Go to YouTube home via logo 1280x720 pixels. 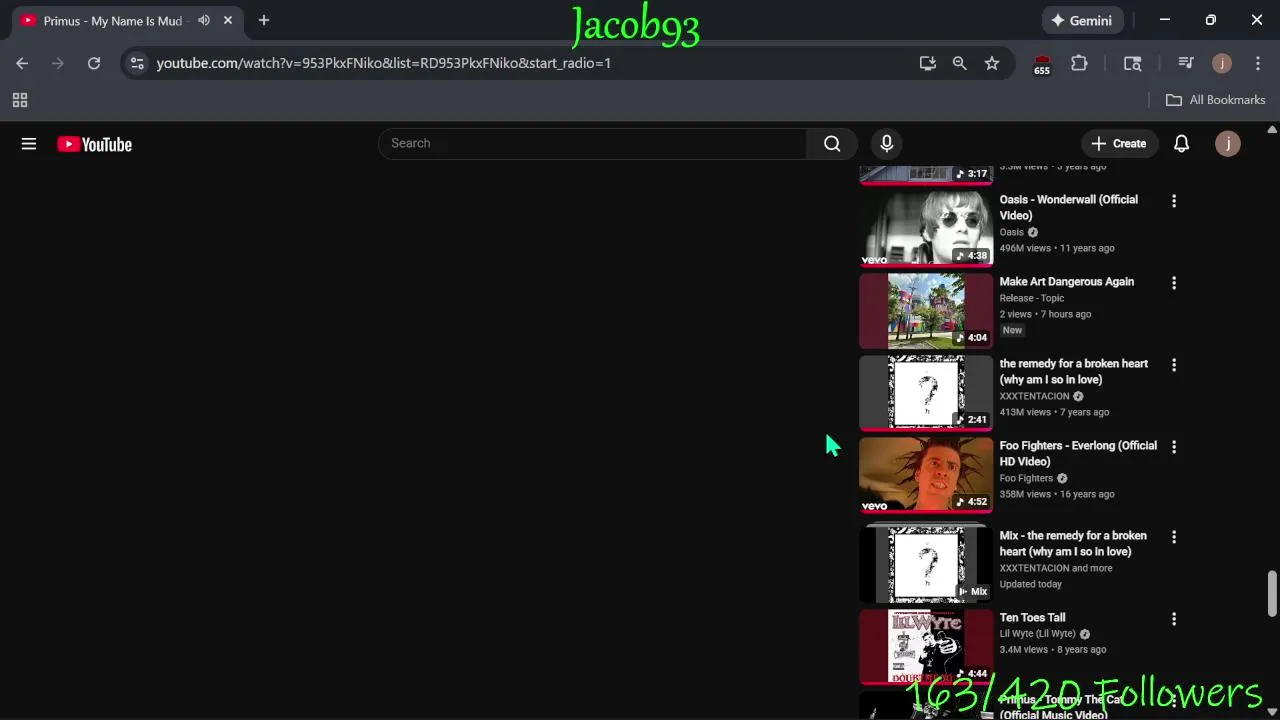tap(95, 144)
